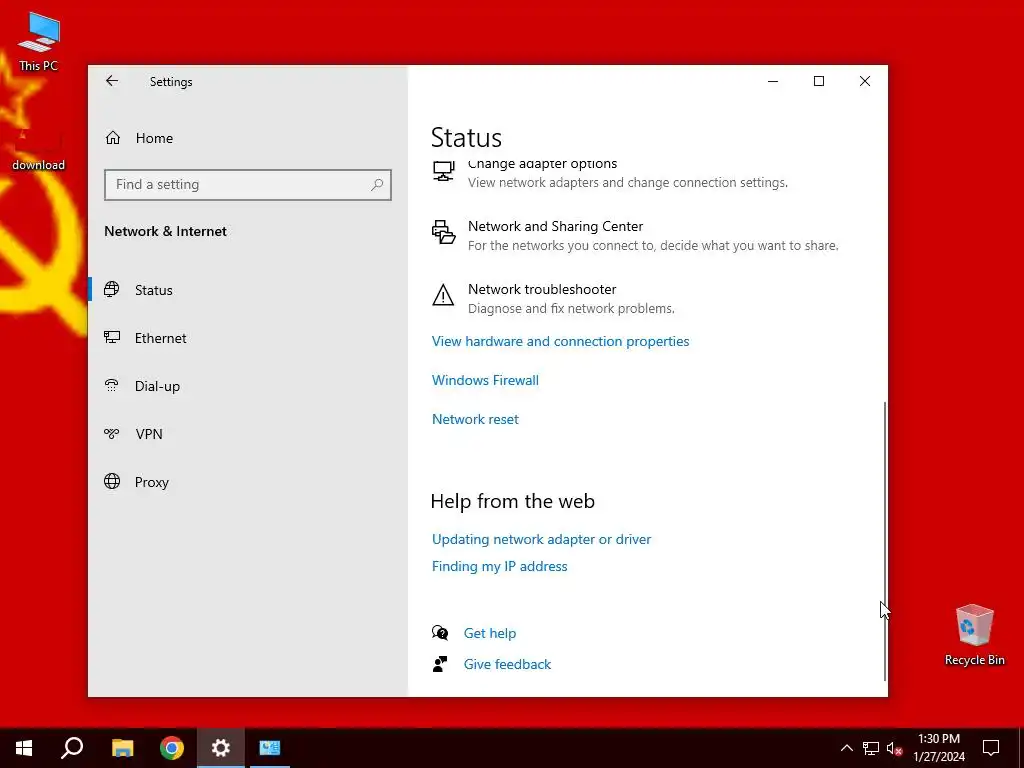The width and height of the screenshot is (1024, 768).
Task: Click the Settings gear taskbar button
Action: pyautogui.click(x=221, y=748)
